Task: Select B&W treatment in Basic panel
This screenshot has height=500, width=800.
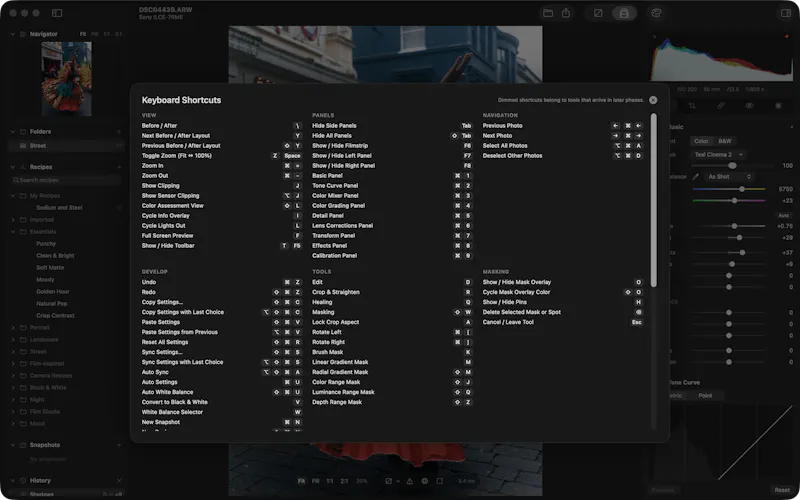Action: point(724,141)
